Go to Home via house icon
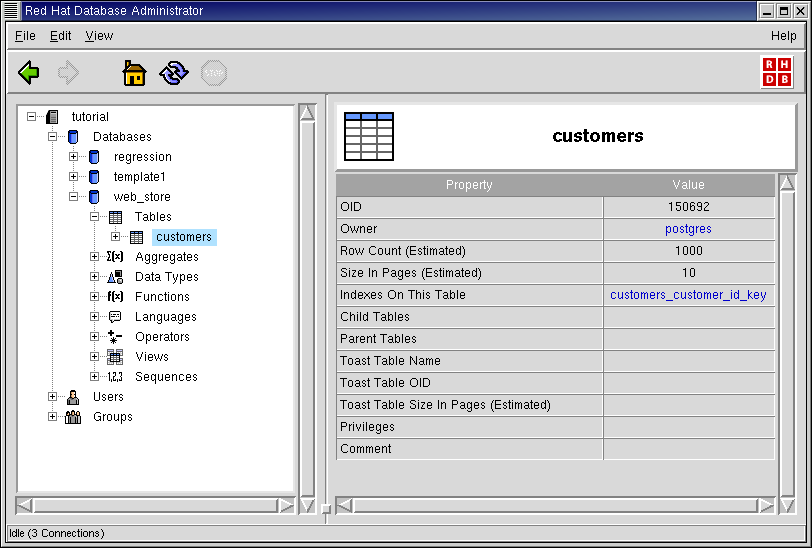Screen dimensions: 812x548 [x=134, y=73]
